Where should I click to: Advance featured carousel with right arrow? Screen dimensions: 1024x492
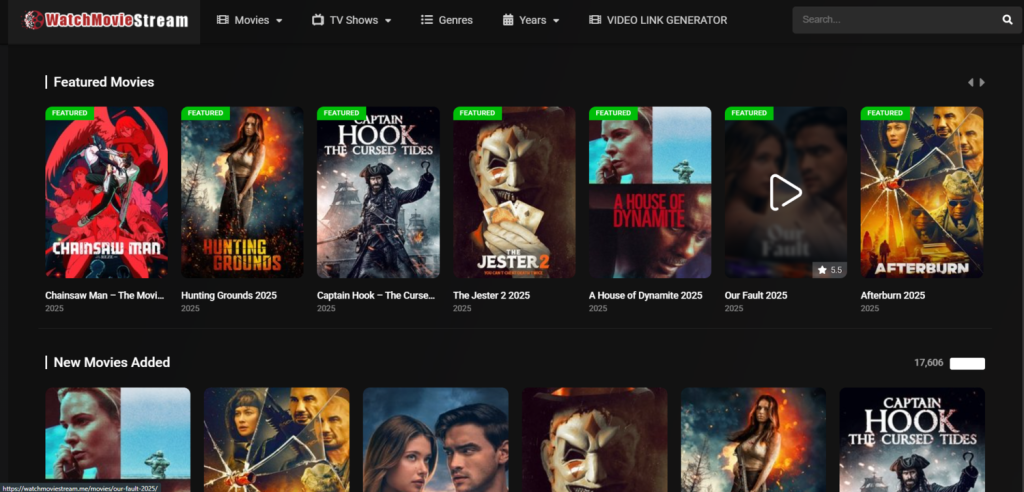coord(982,82)
